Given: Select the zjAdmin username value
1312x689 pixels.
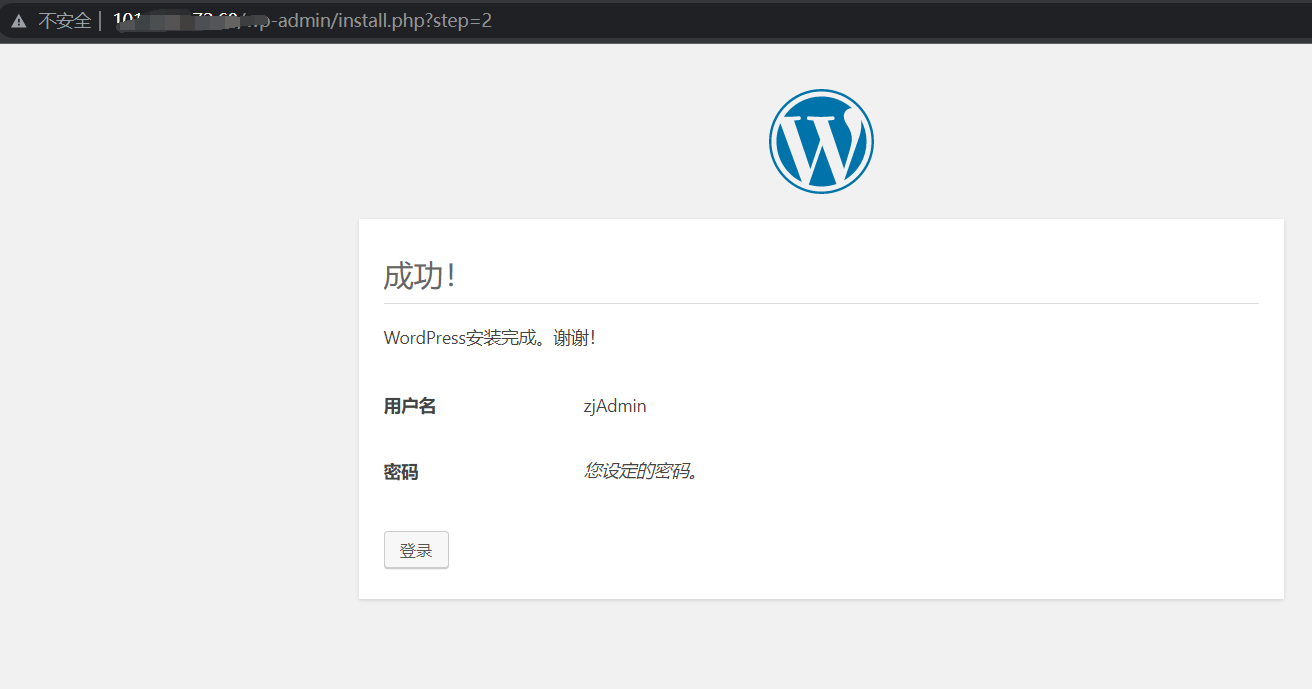Looking at the screenshot, I should click(614, 406).
